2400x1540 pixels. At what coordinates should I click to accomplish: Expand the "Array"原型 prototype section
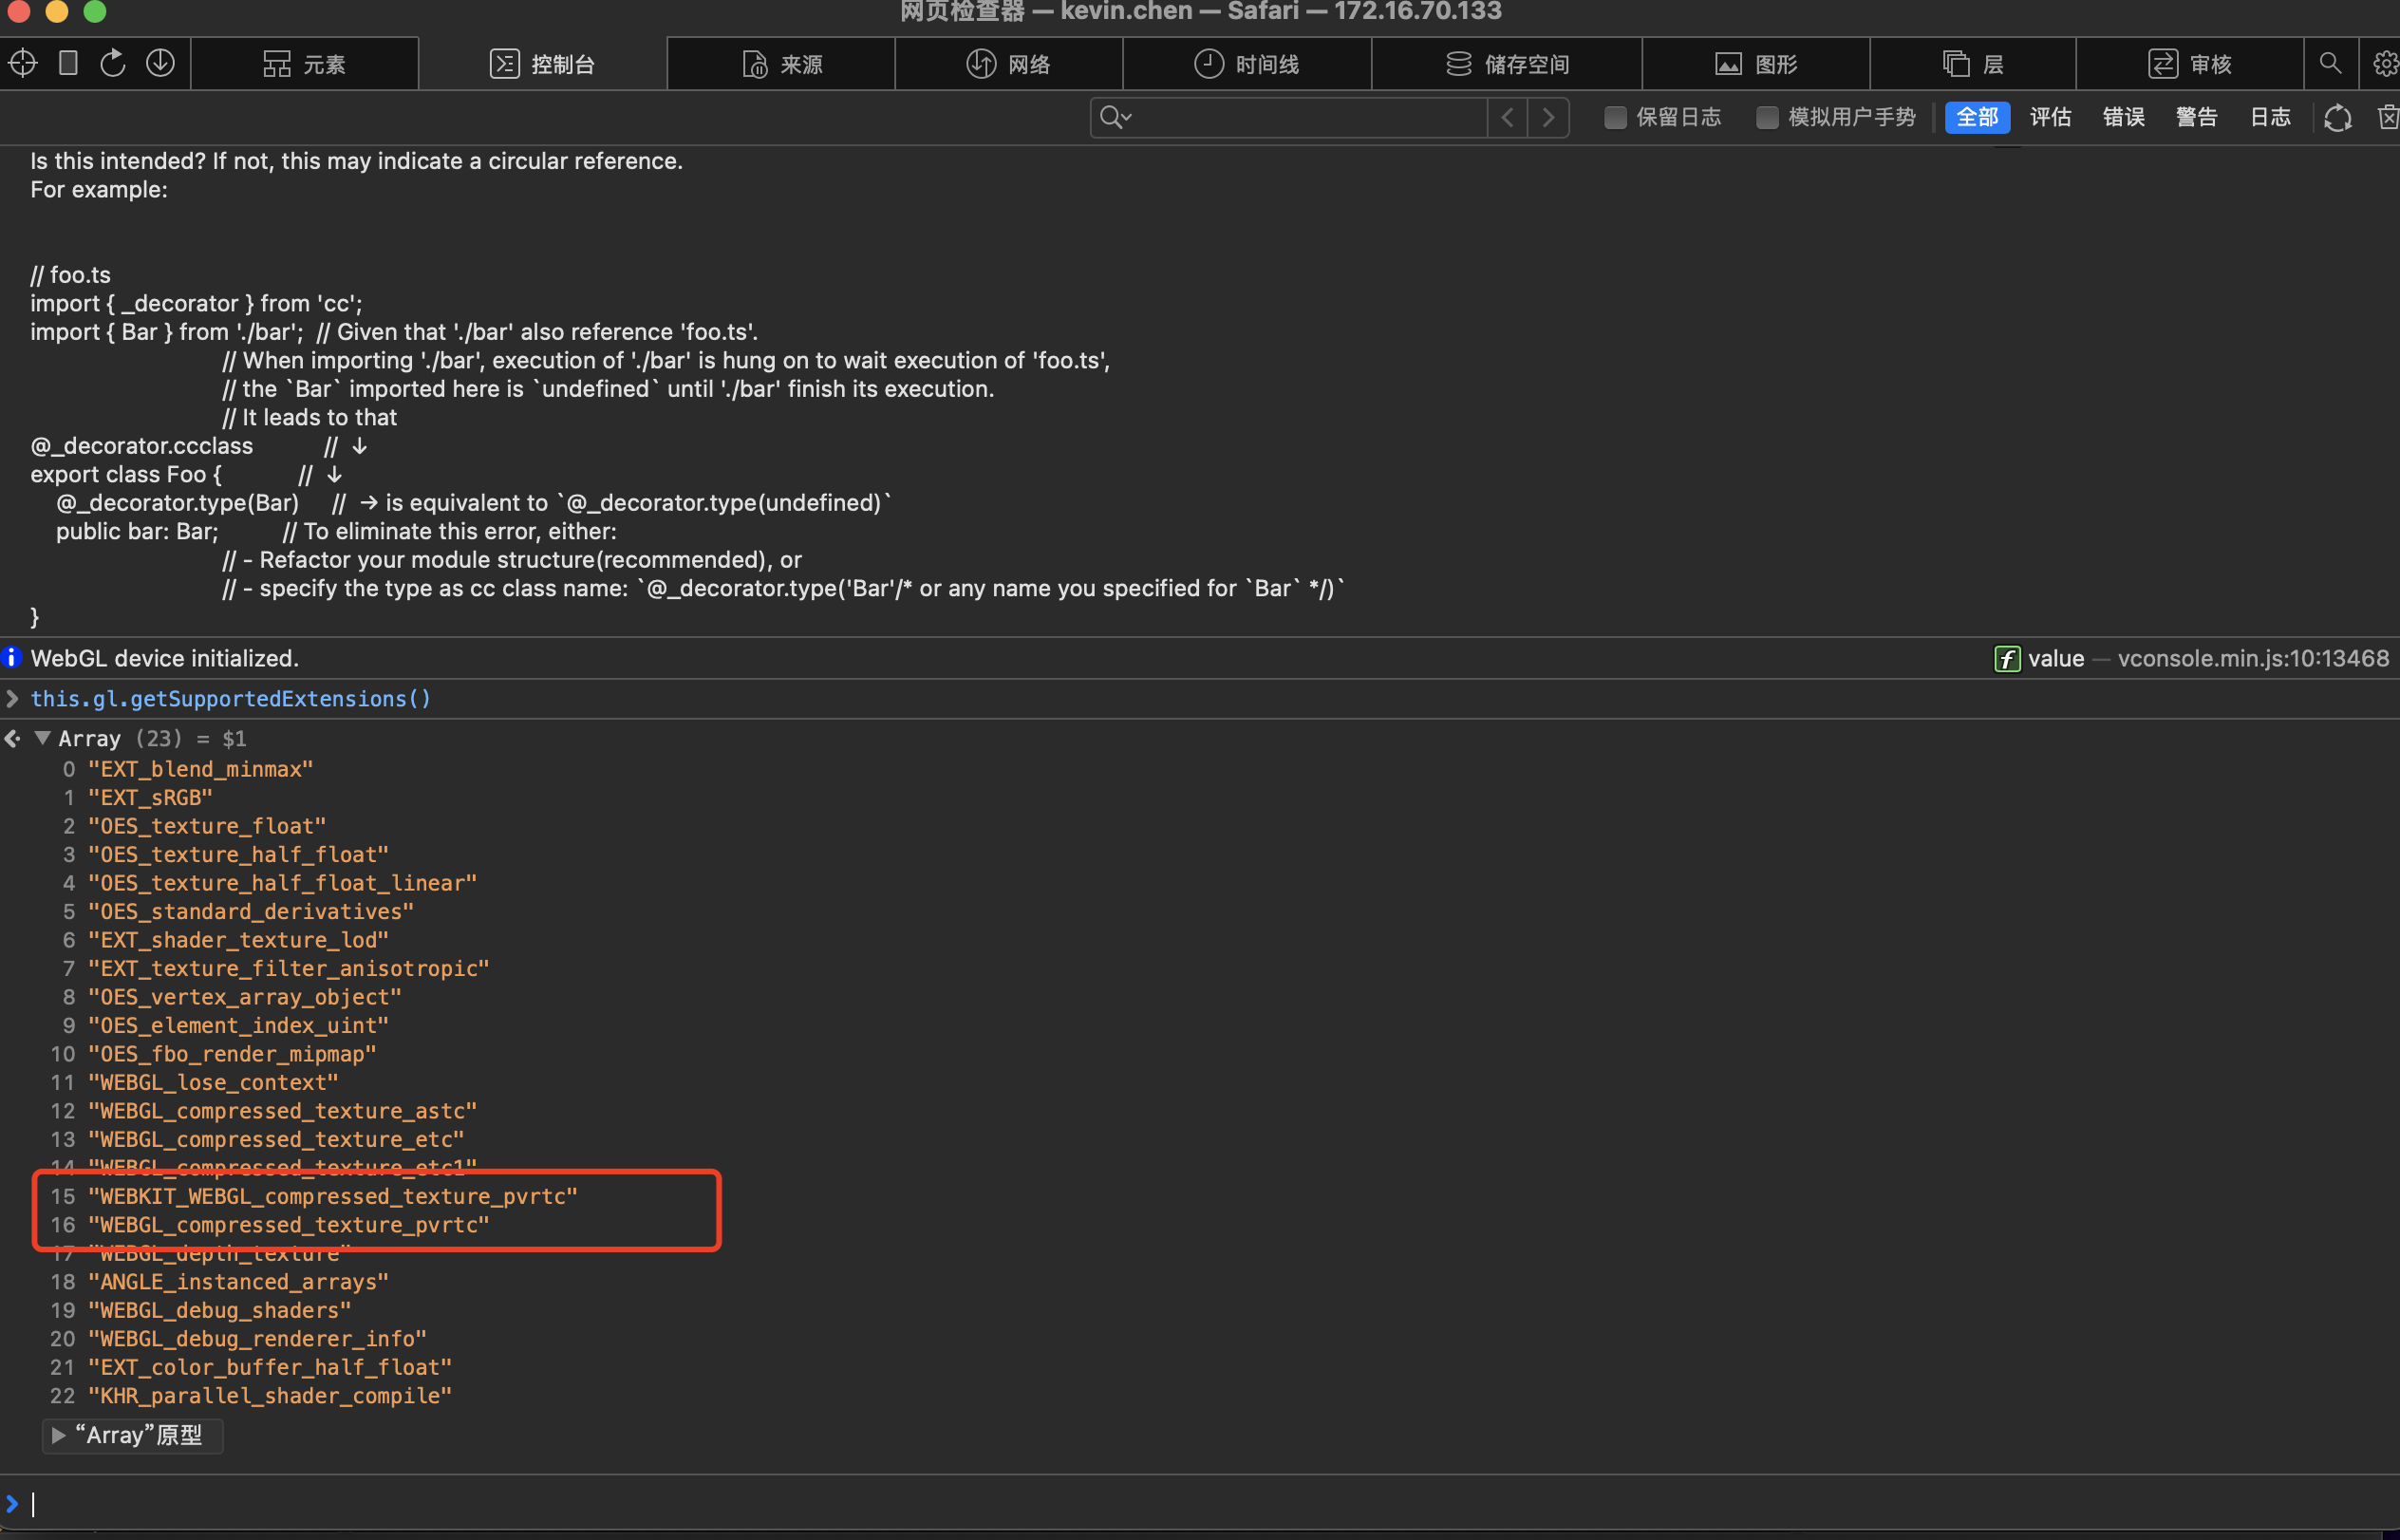point(58,1435)
